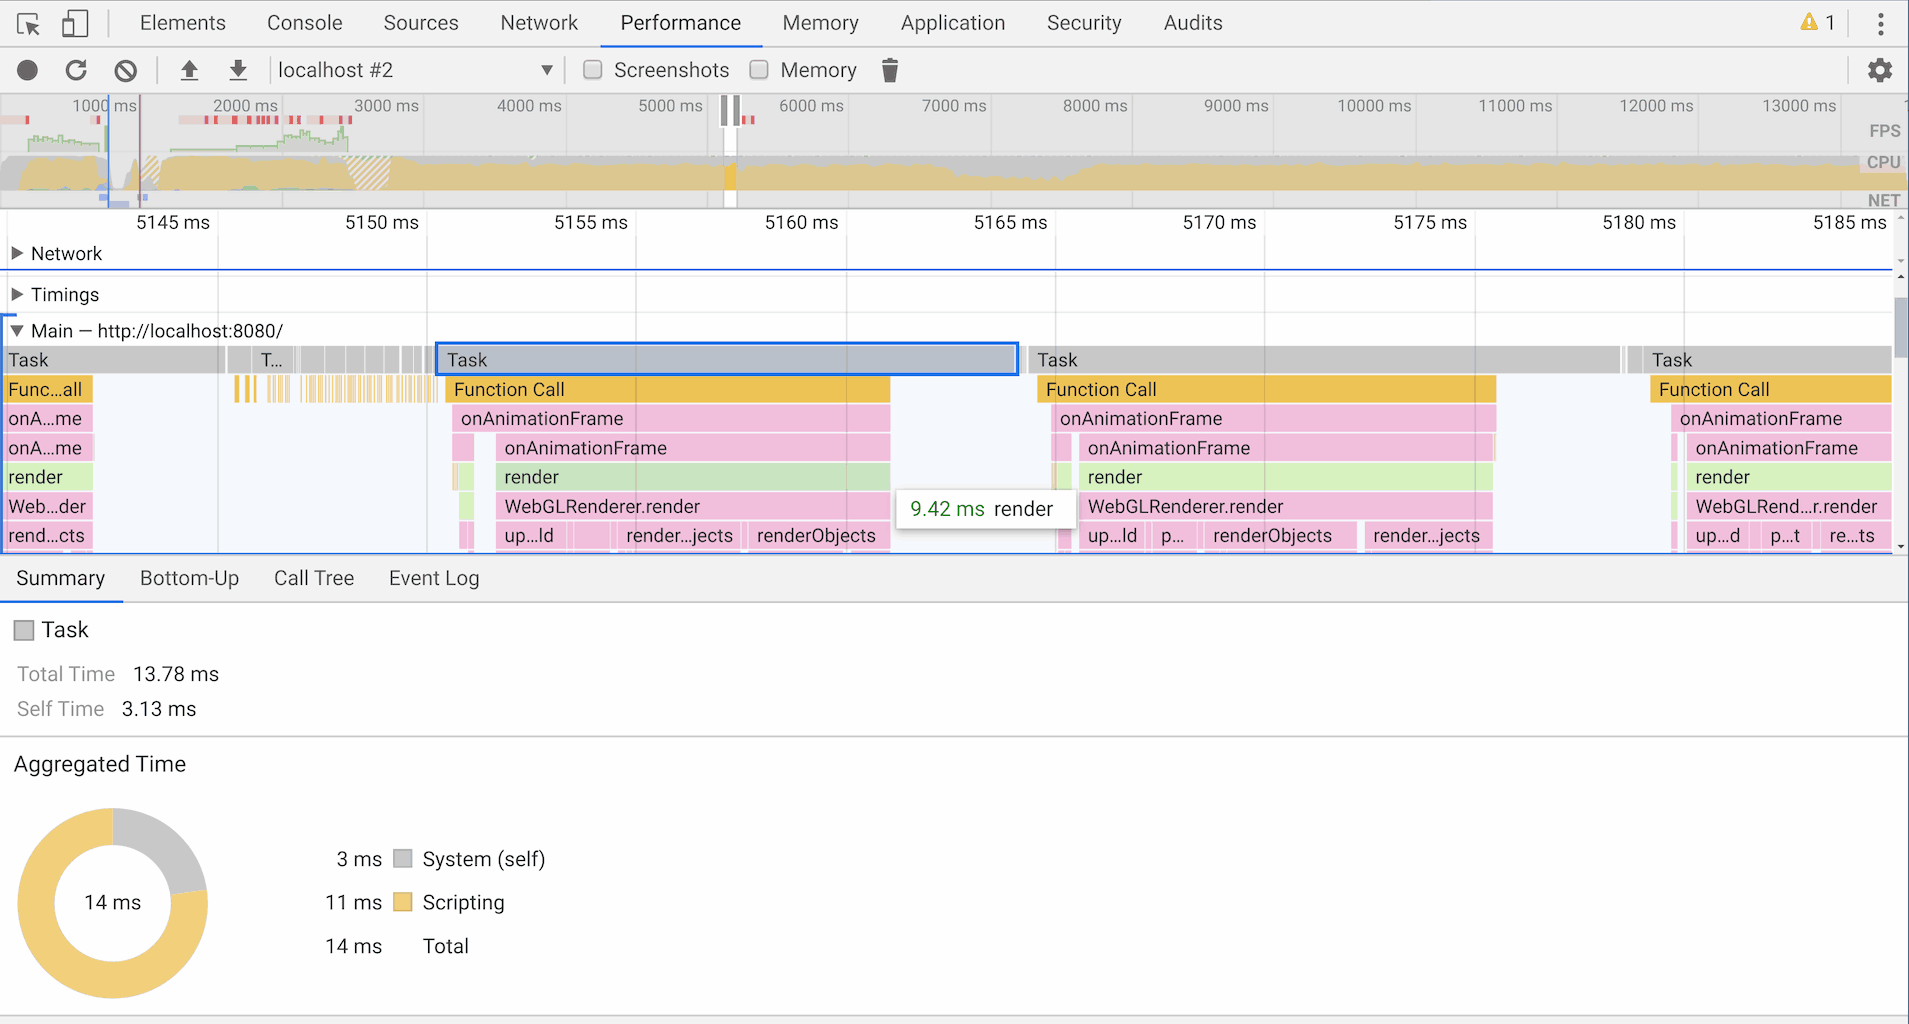Click the overview selection window handle
Image resolution: width=1909 pixels, height=1024 pixels.
point(730,110)
